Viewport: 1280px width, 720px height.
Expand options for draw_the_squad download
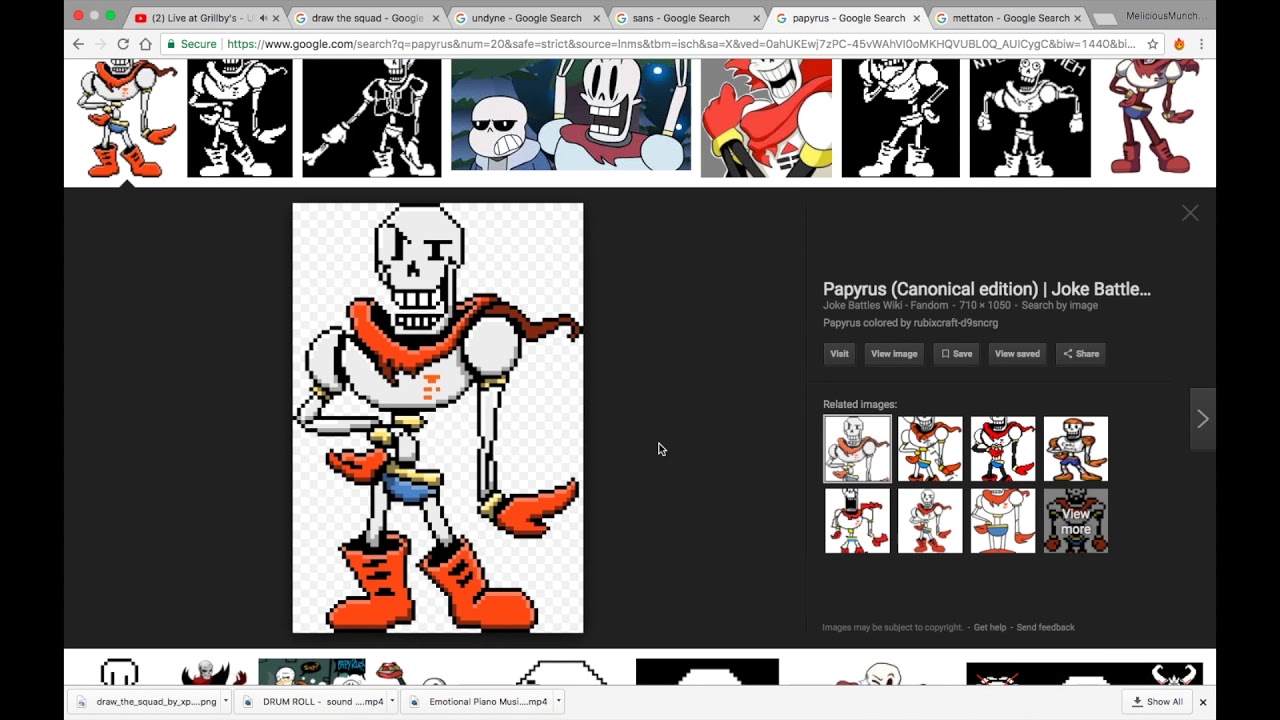pos(226,702)
